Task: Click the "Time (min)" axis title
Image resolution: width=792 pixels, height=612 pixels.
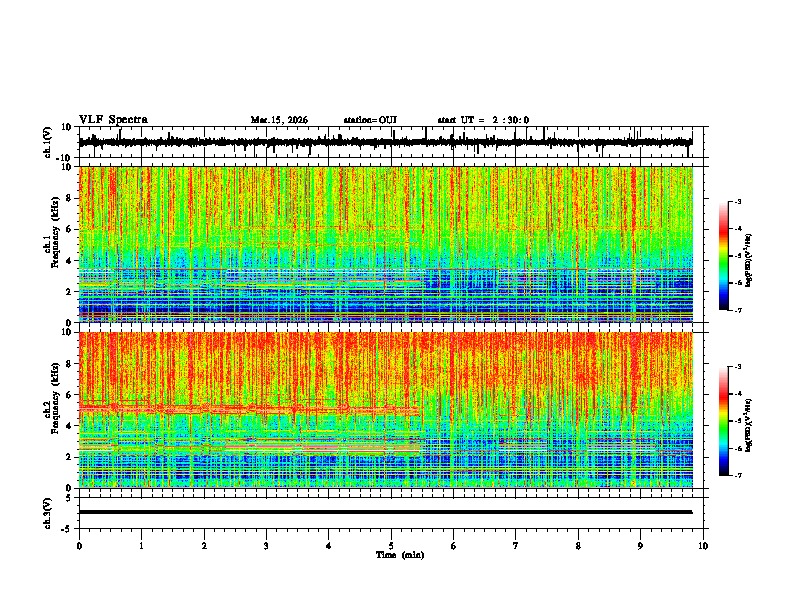Action: coord(400,555)
